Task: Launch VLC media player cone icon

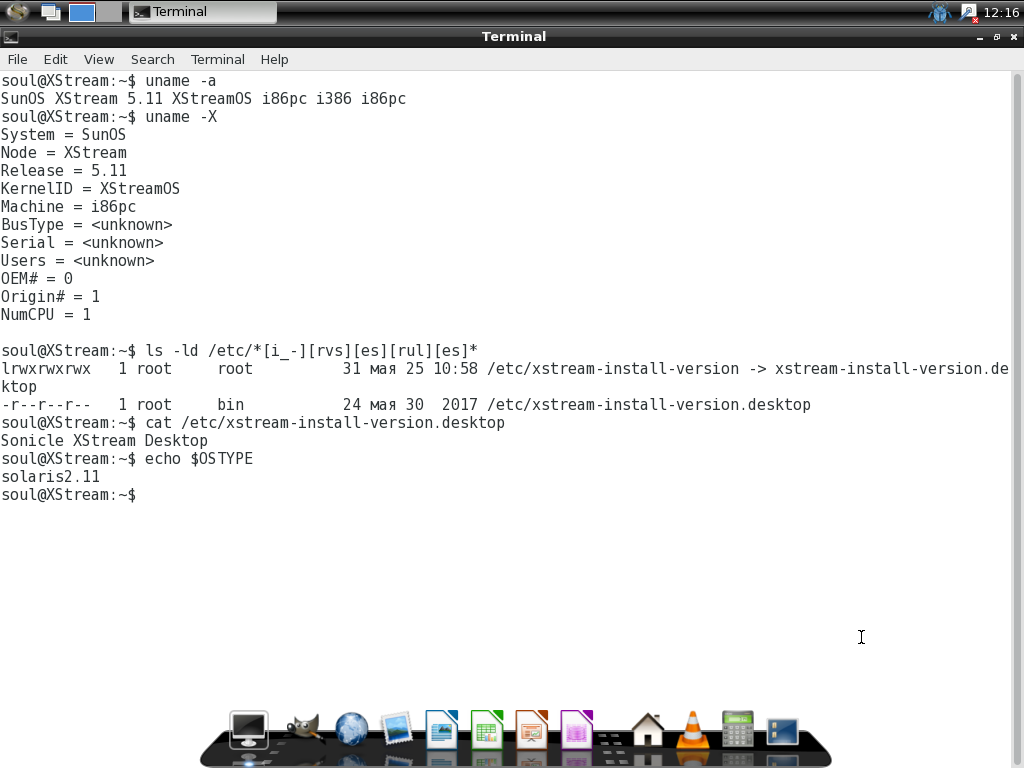Action: [692, 729]
